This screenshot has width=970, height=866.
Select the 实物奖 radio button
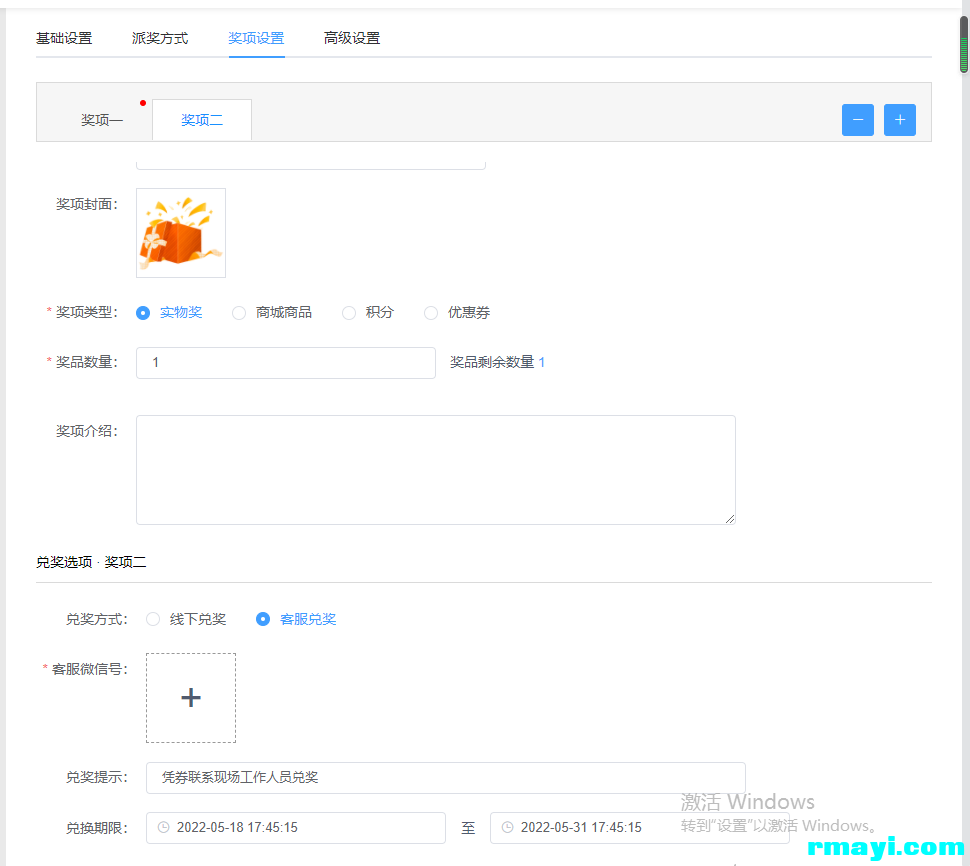click(x=143, y=313)
